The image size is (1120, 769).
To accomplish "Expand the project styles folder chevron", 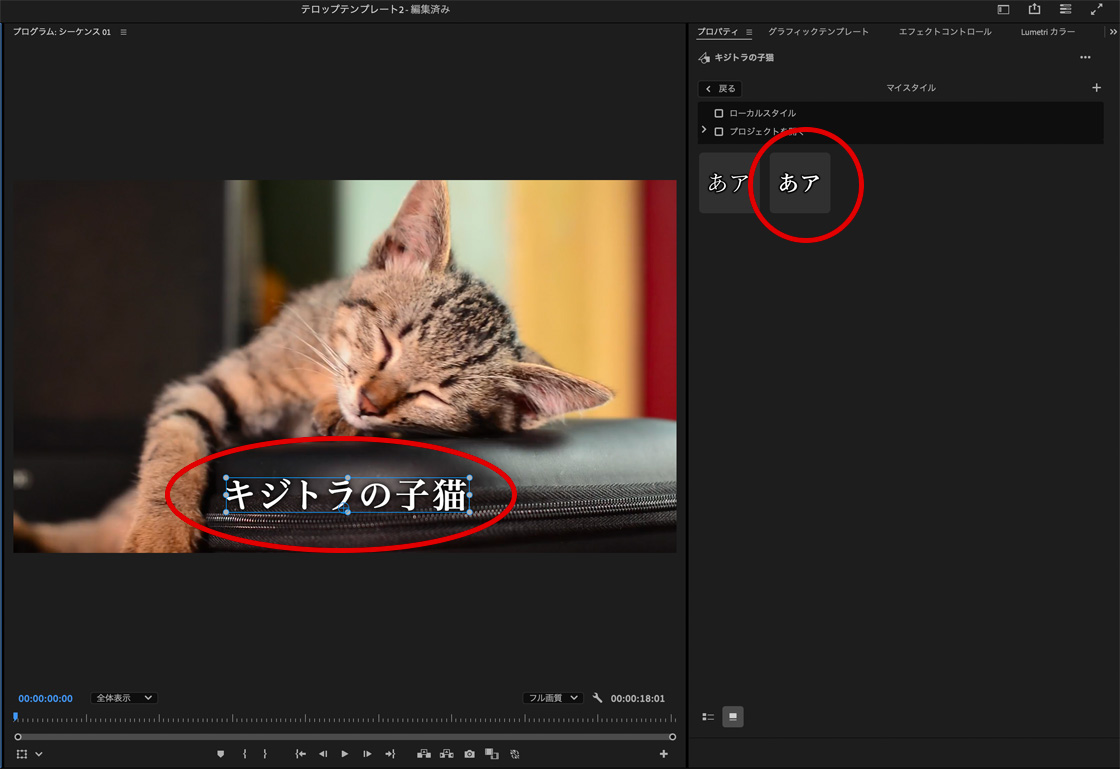I will click(704, 130).
